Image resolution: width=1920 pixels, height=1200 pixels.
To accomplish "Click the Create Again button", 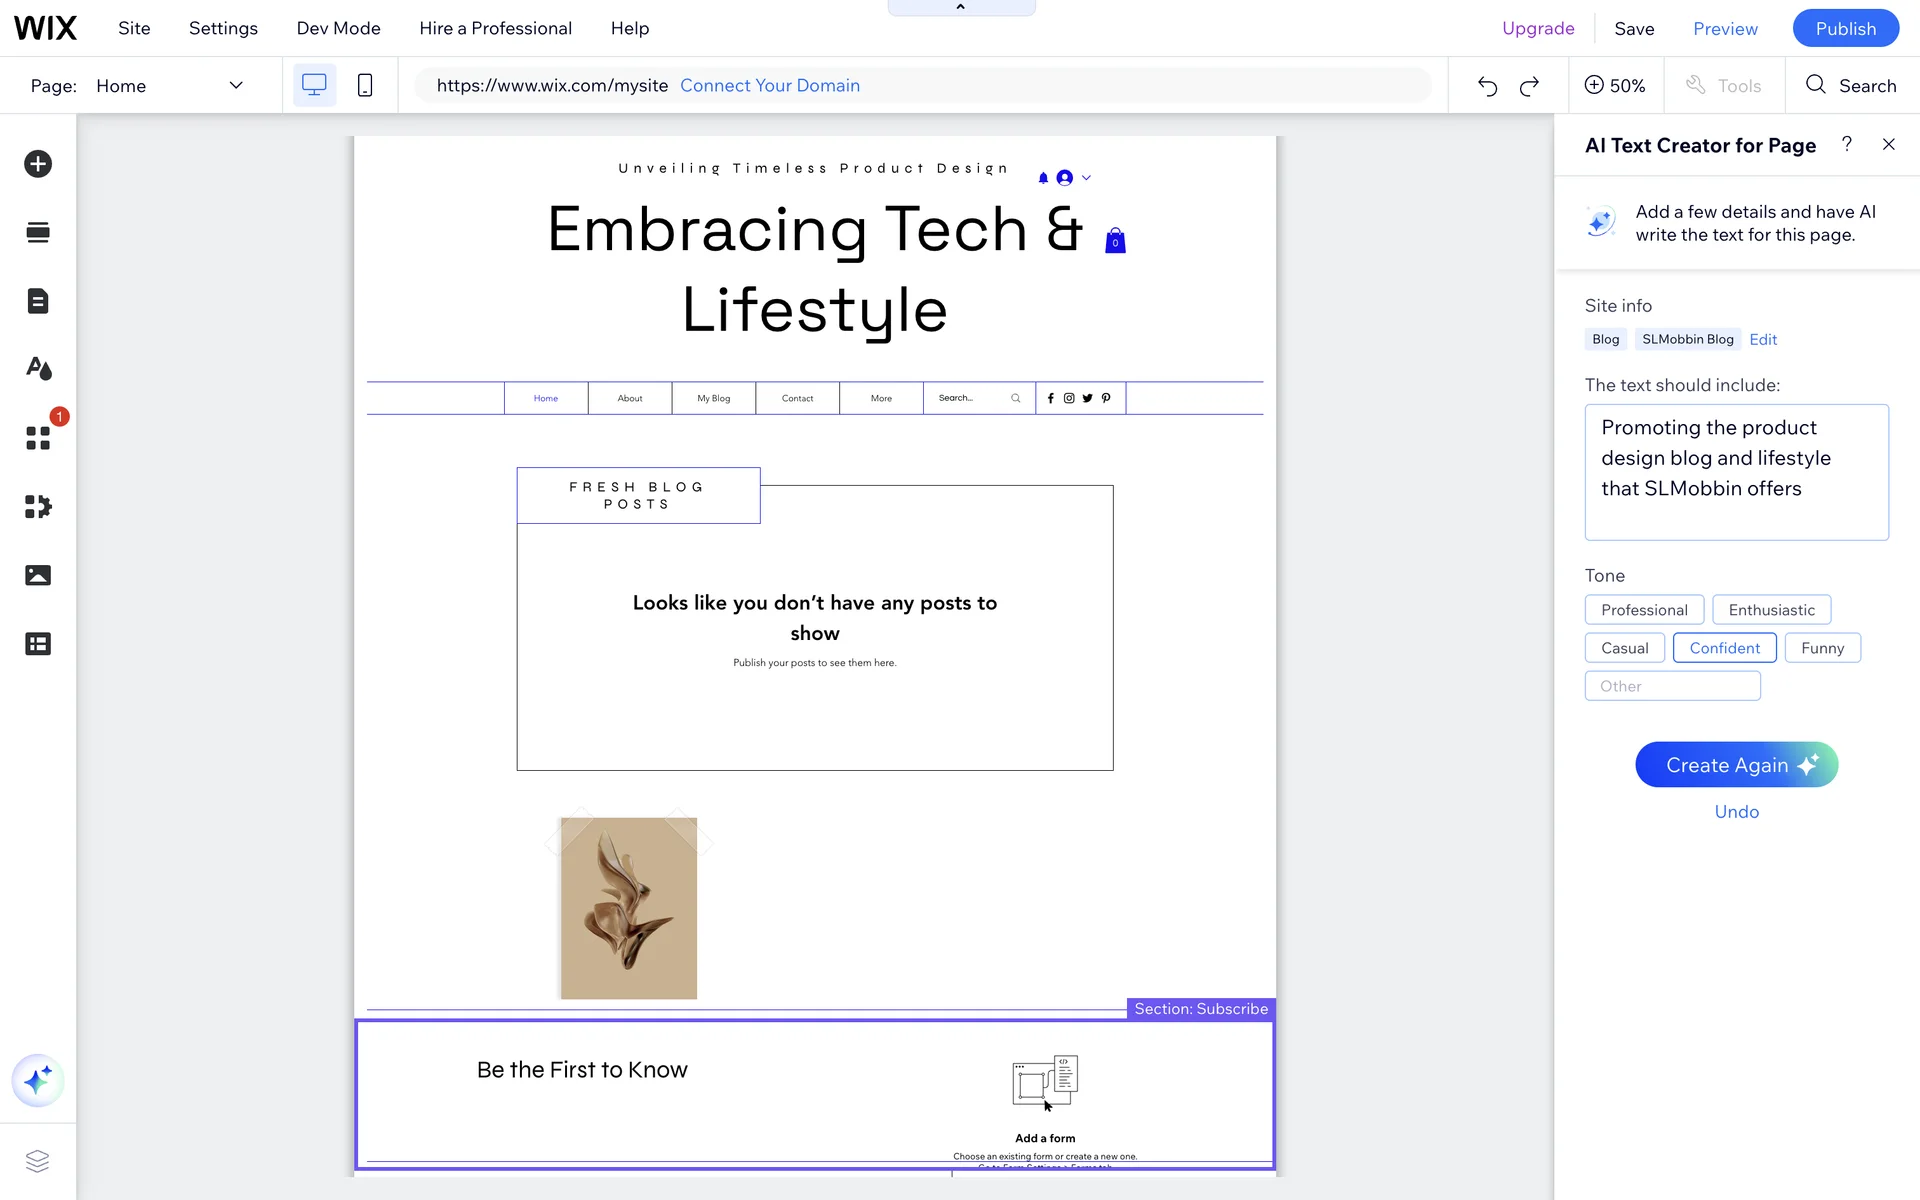I will pyautogui.click(x=1736, y=765).
